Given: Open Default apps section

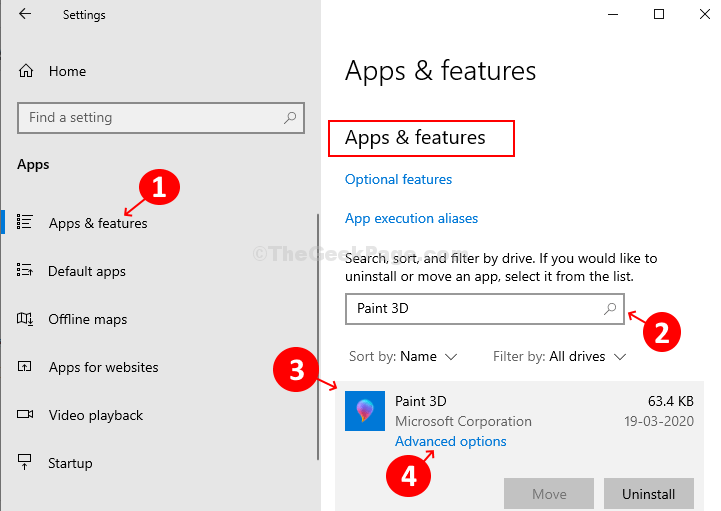Looking at the screenshot, I should pos(87,271).
